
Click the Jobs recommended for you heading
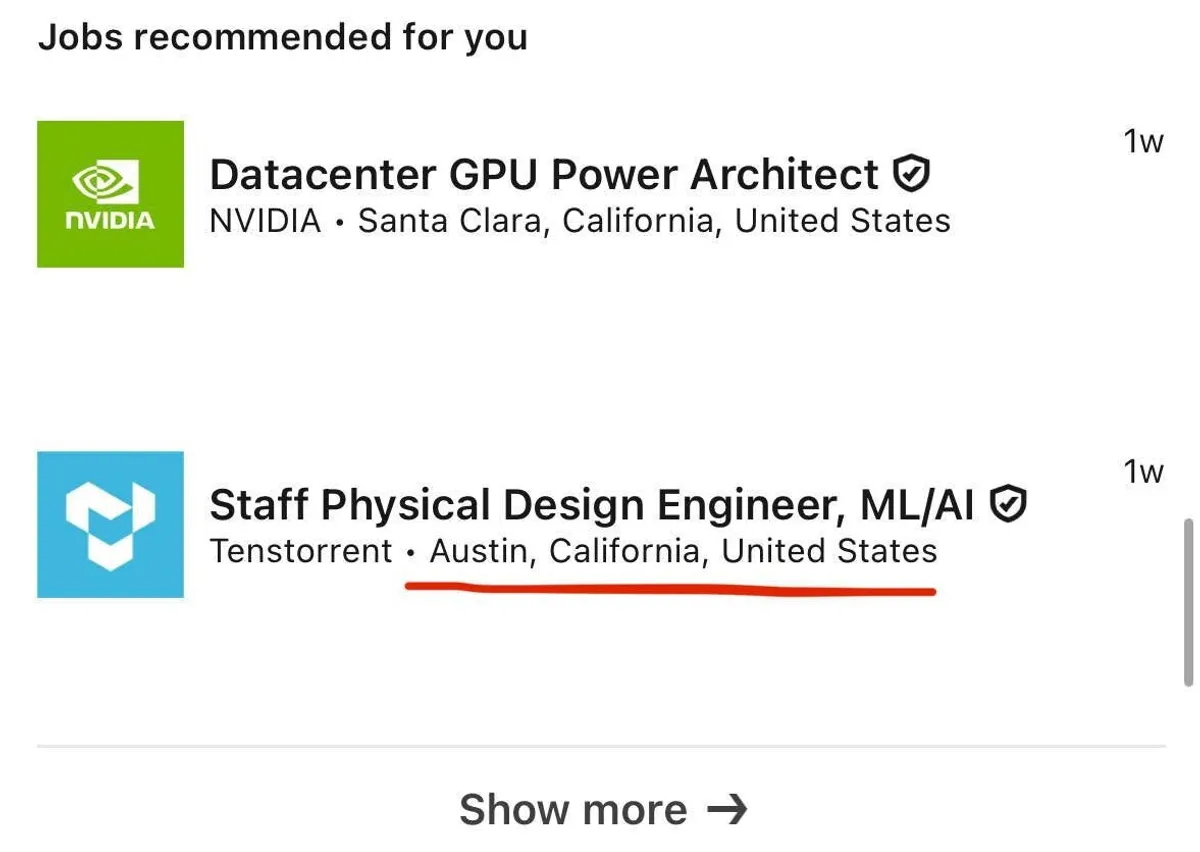[283, 38]
